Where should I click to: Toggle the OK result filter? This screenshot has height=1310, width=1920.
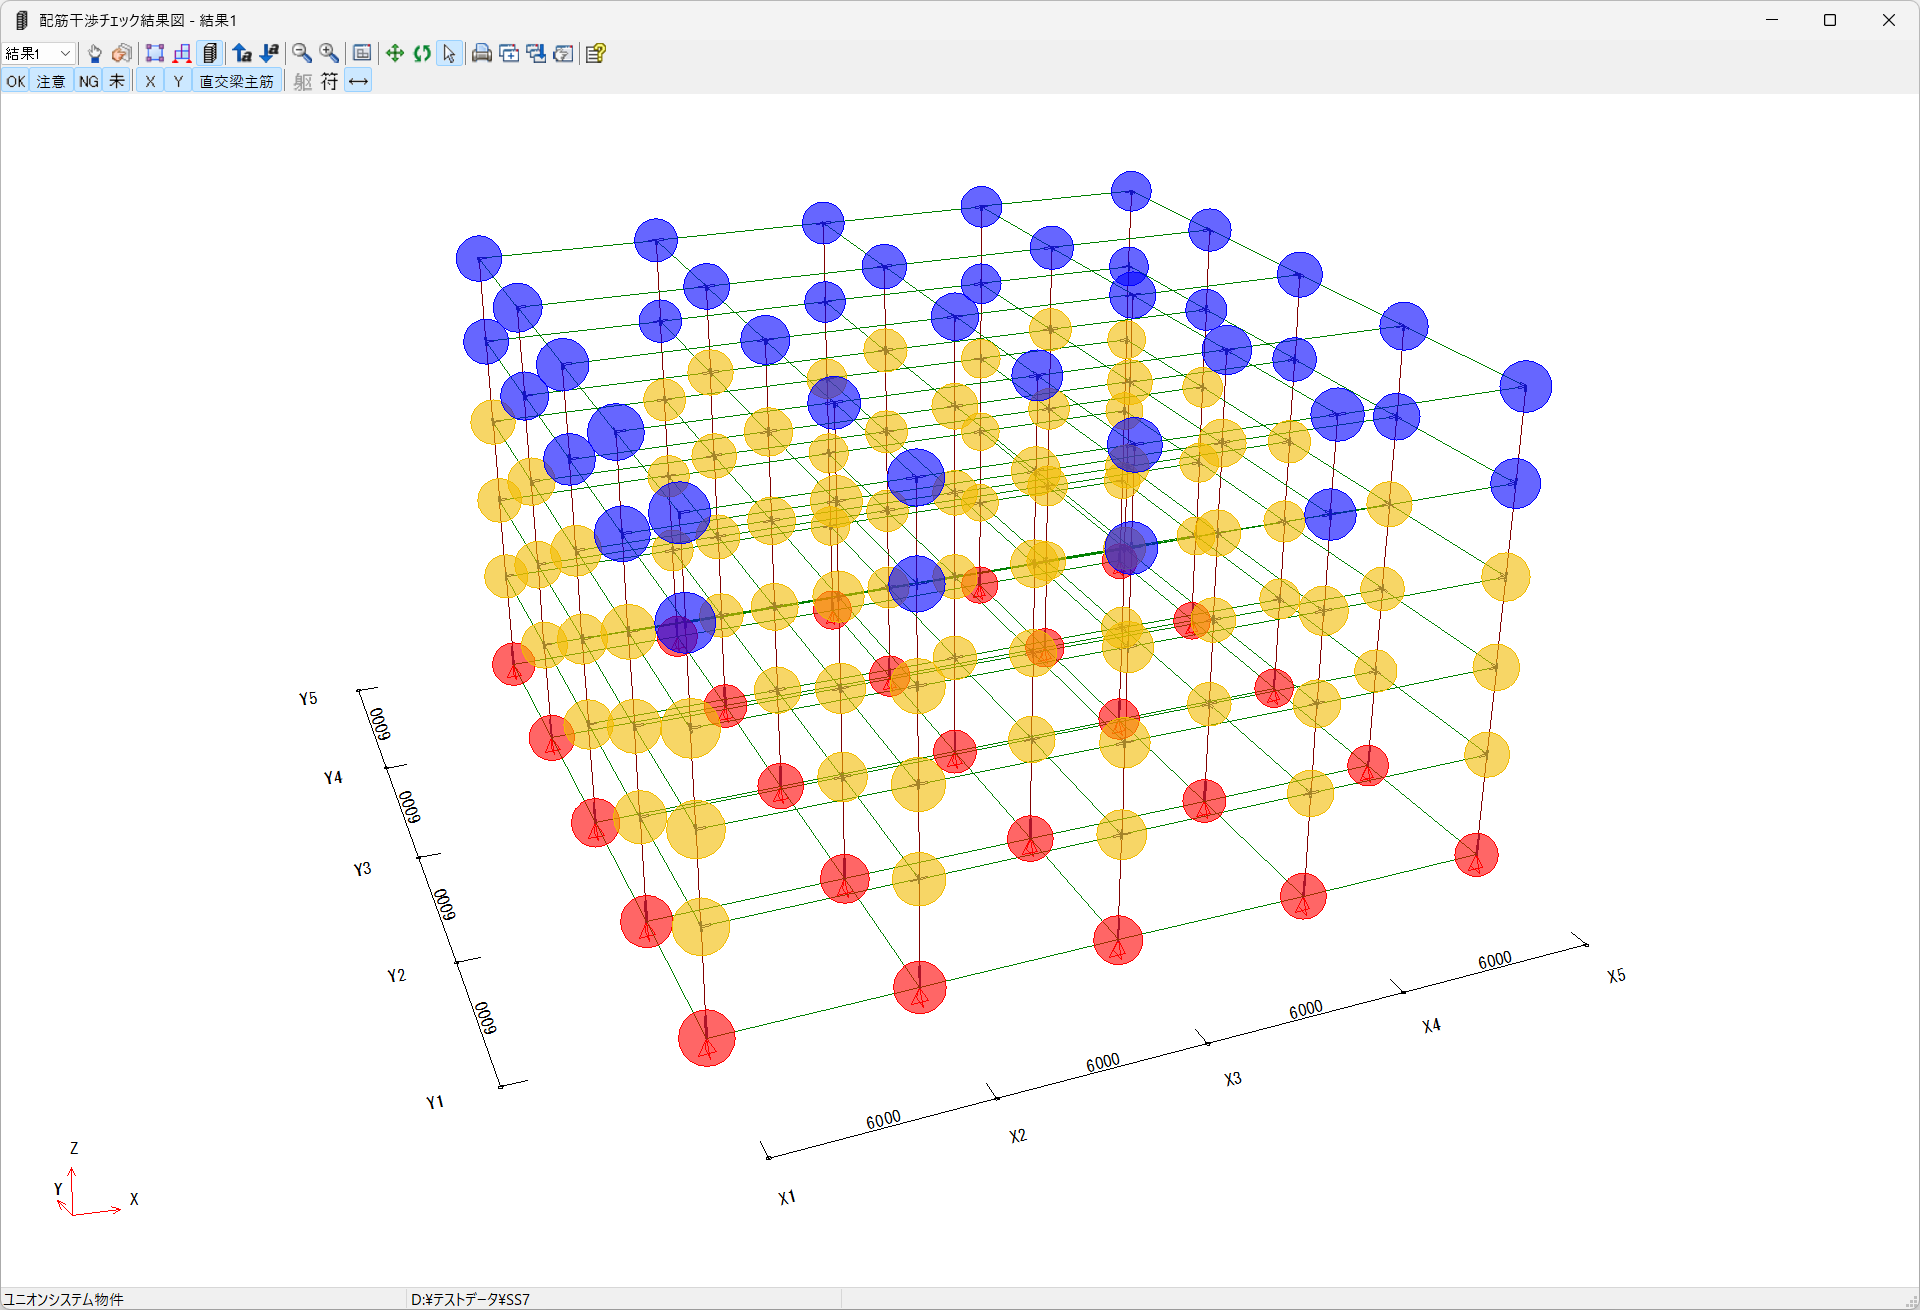click(x=16, y=82)
